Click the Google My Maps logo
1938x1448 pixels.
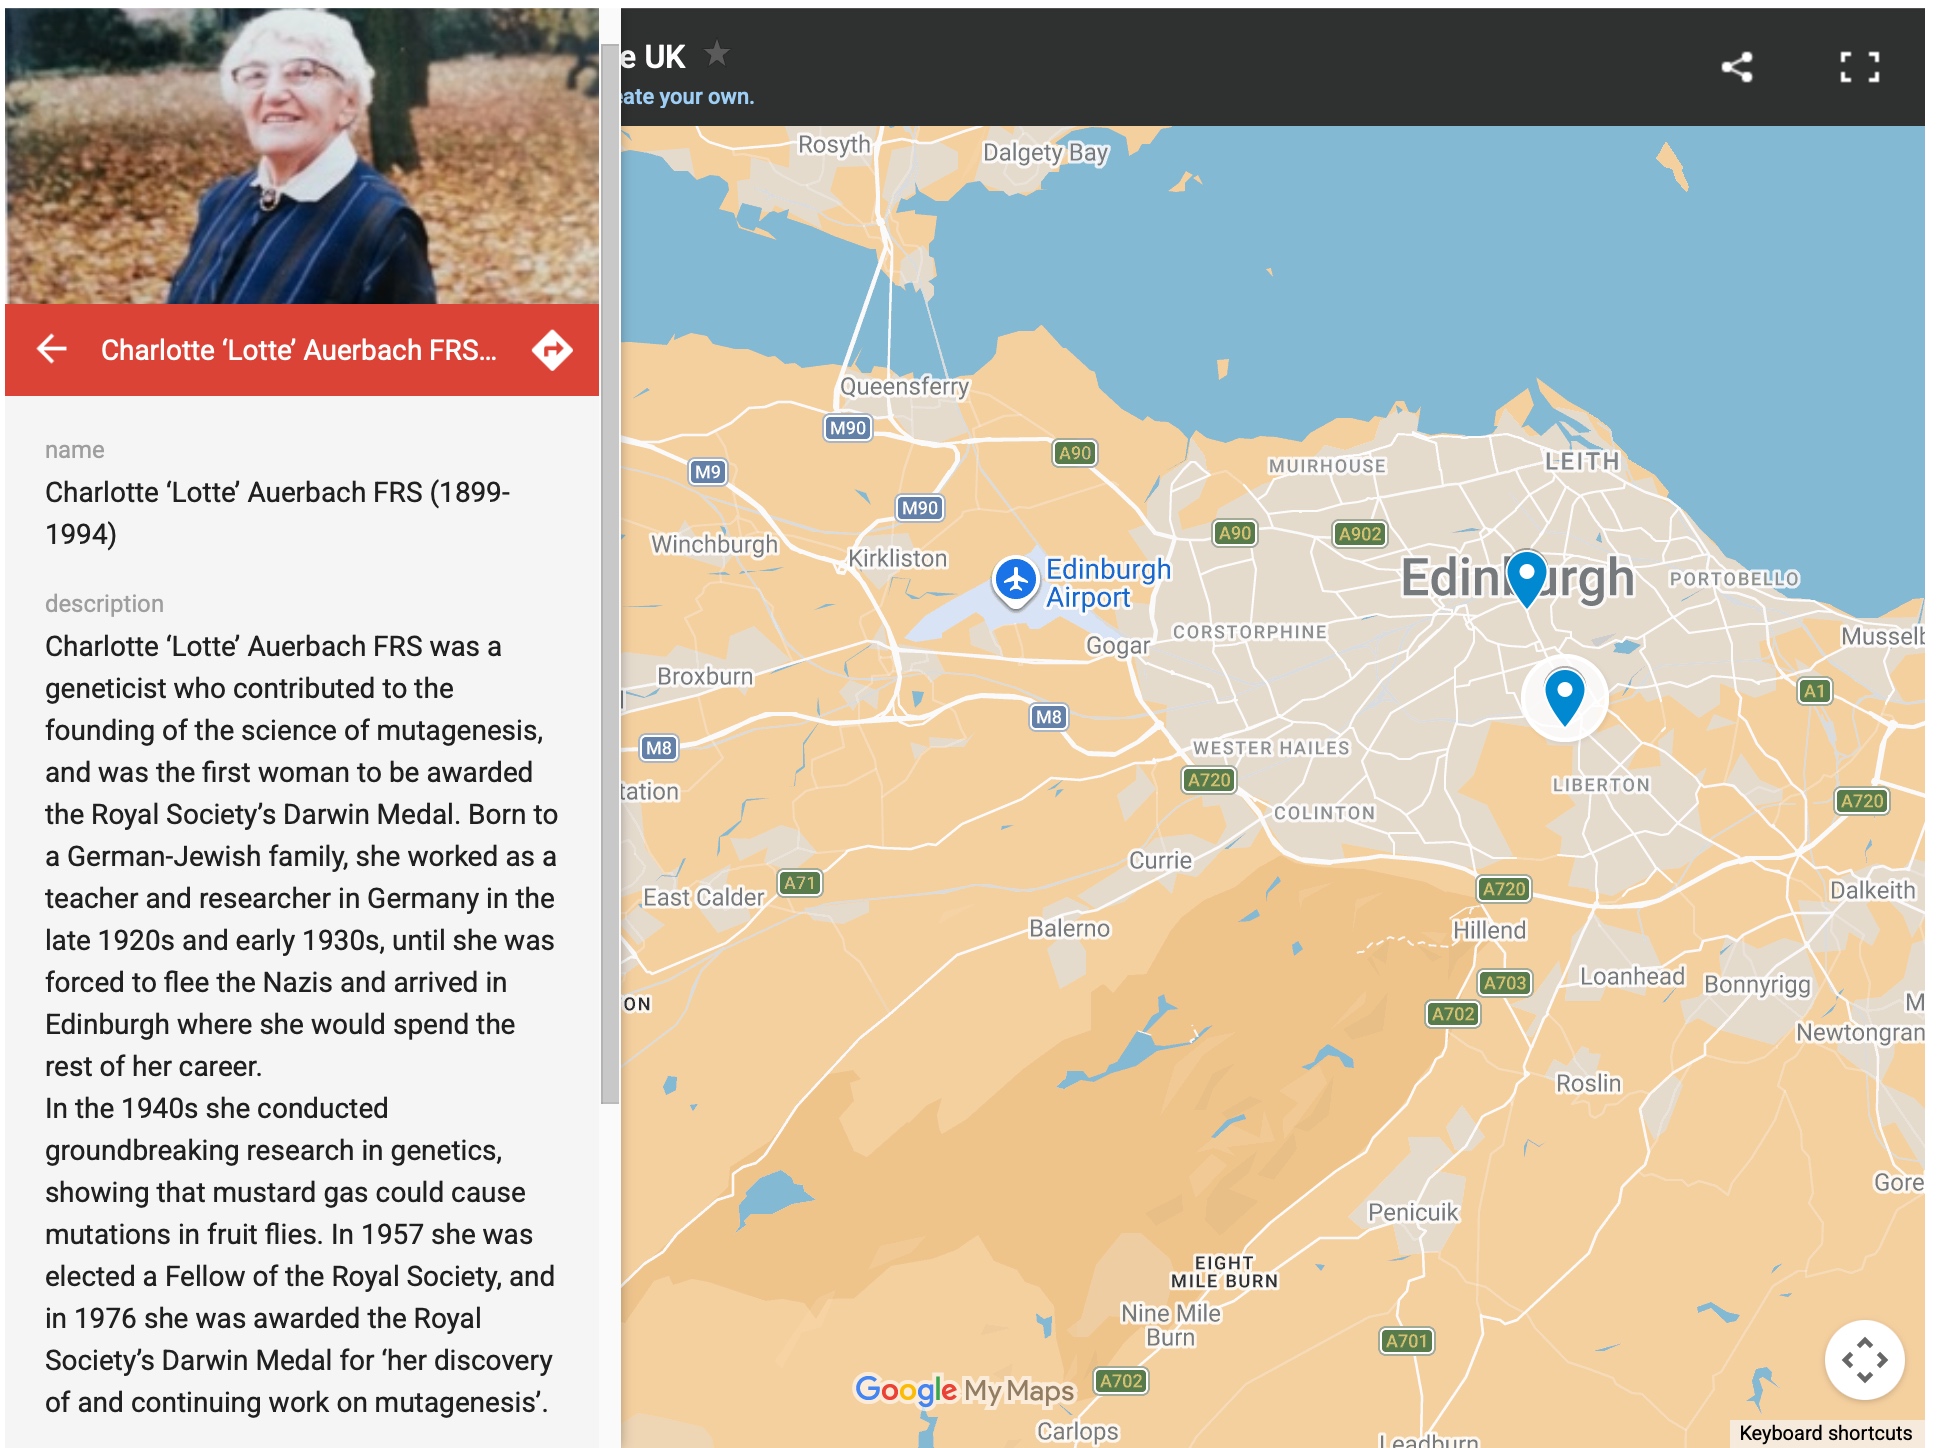tap(964, 1389)
